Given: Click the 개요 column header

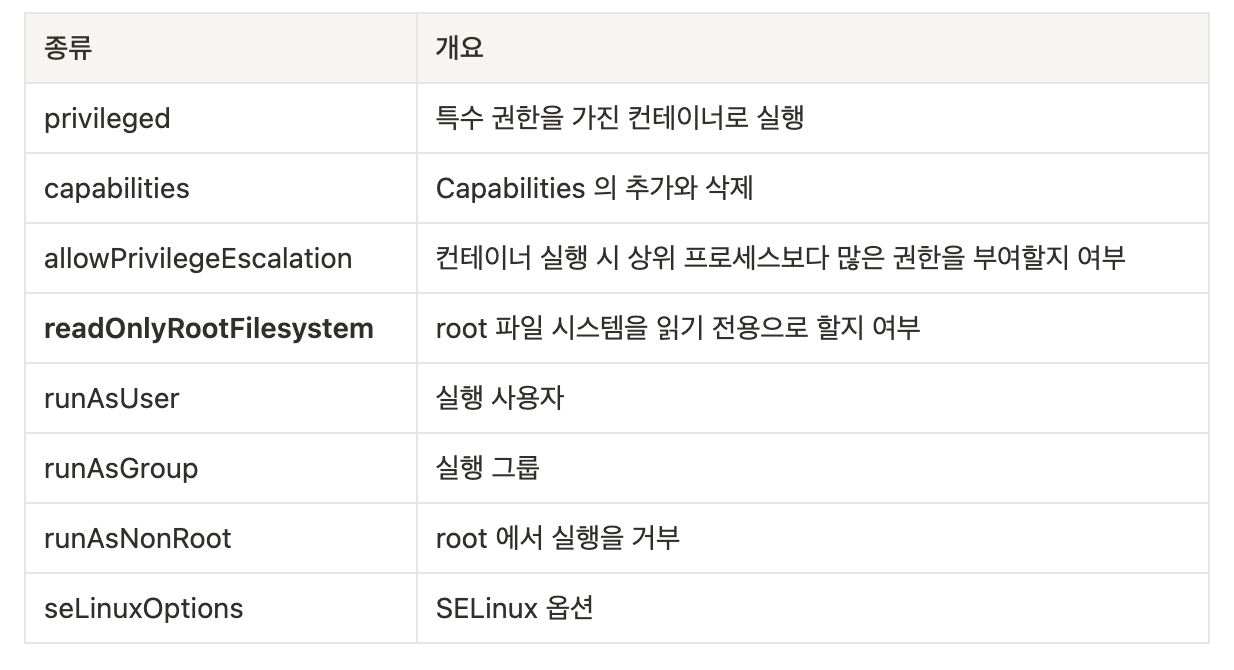Looking at the screenshot, I should [812, 48].
